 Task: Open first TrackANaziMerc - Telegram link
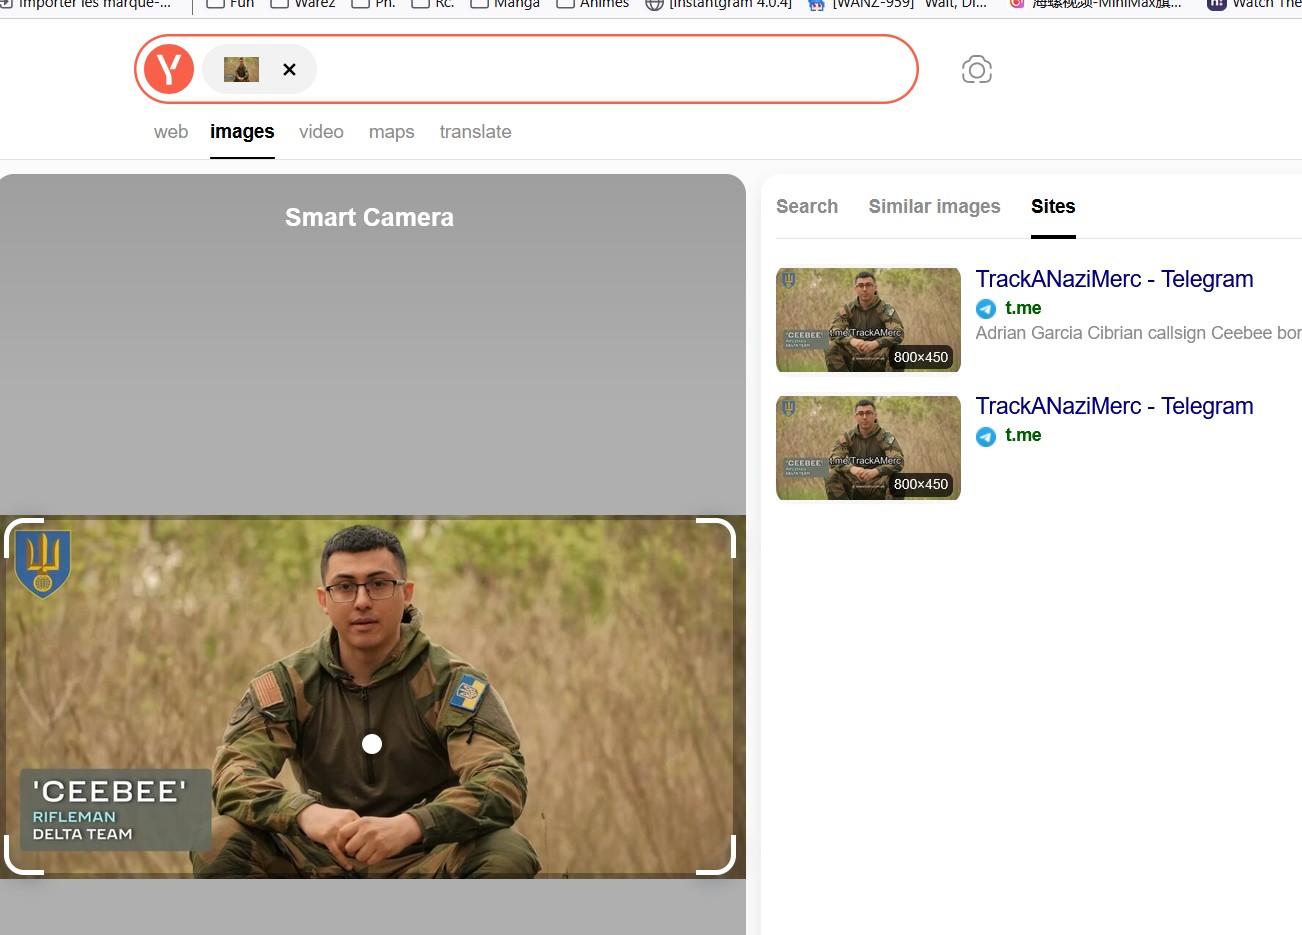click(1114, 279)
